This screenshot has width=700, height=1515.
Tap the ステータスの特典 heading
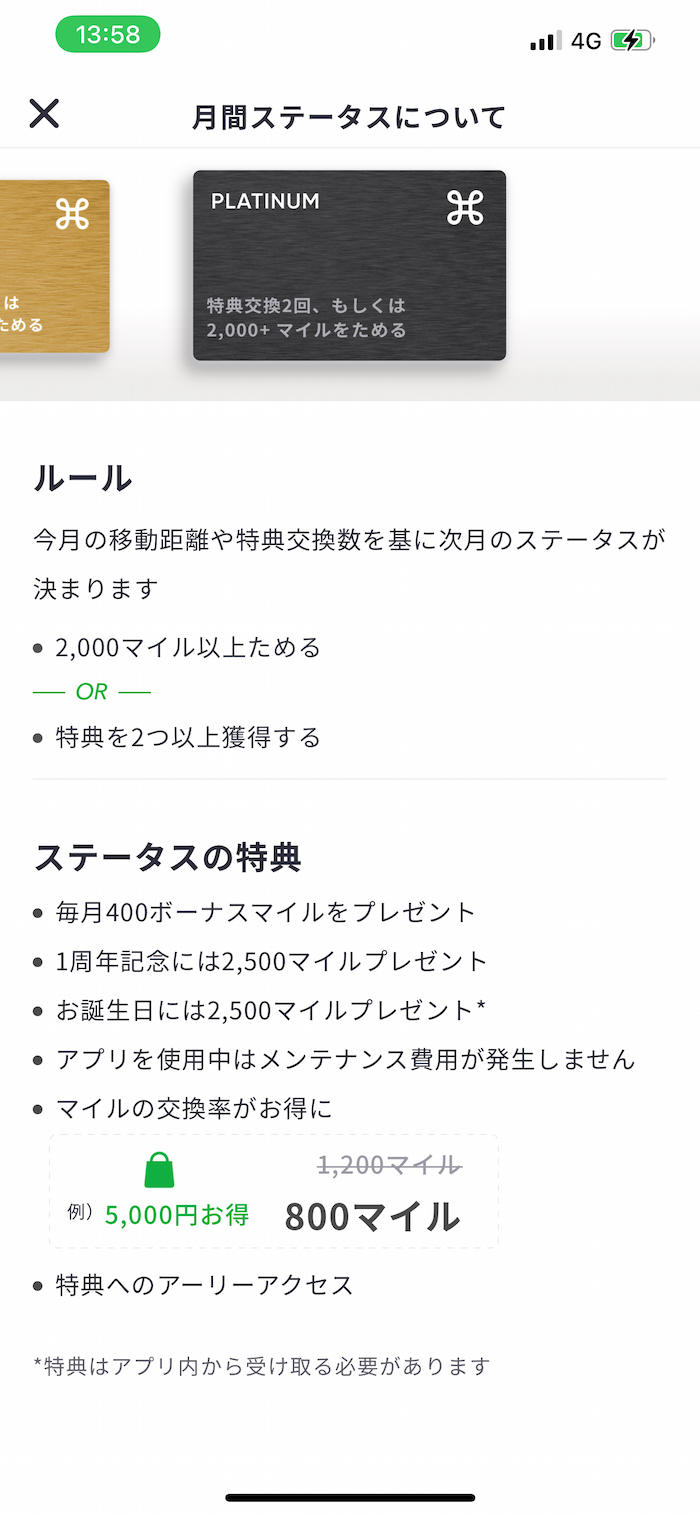pos(168,857)
